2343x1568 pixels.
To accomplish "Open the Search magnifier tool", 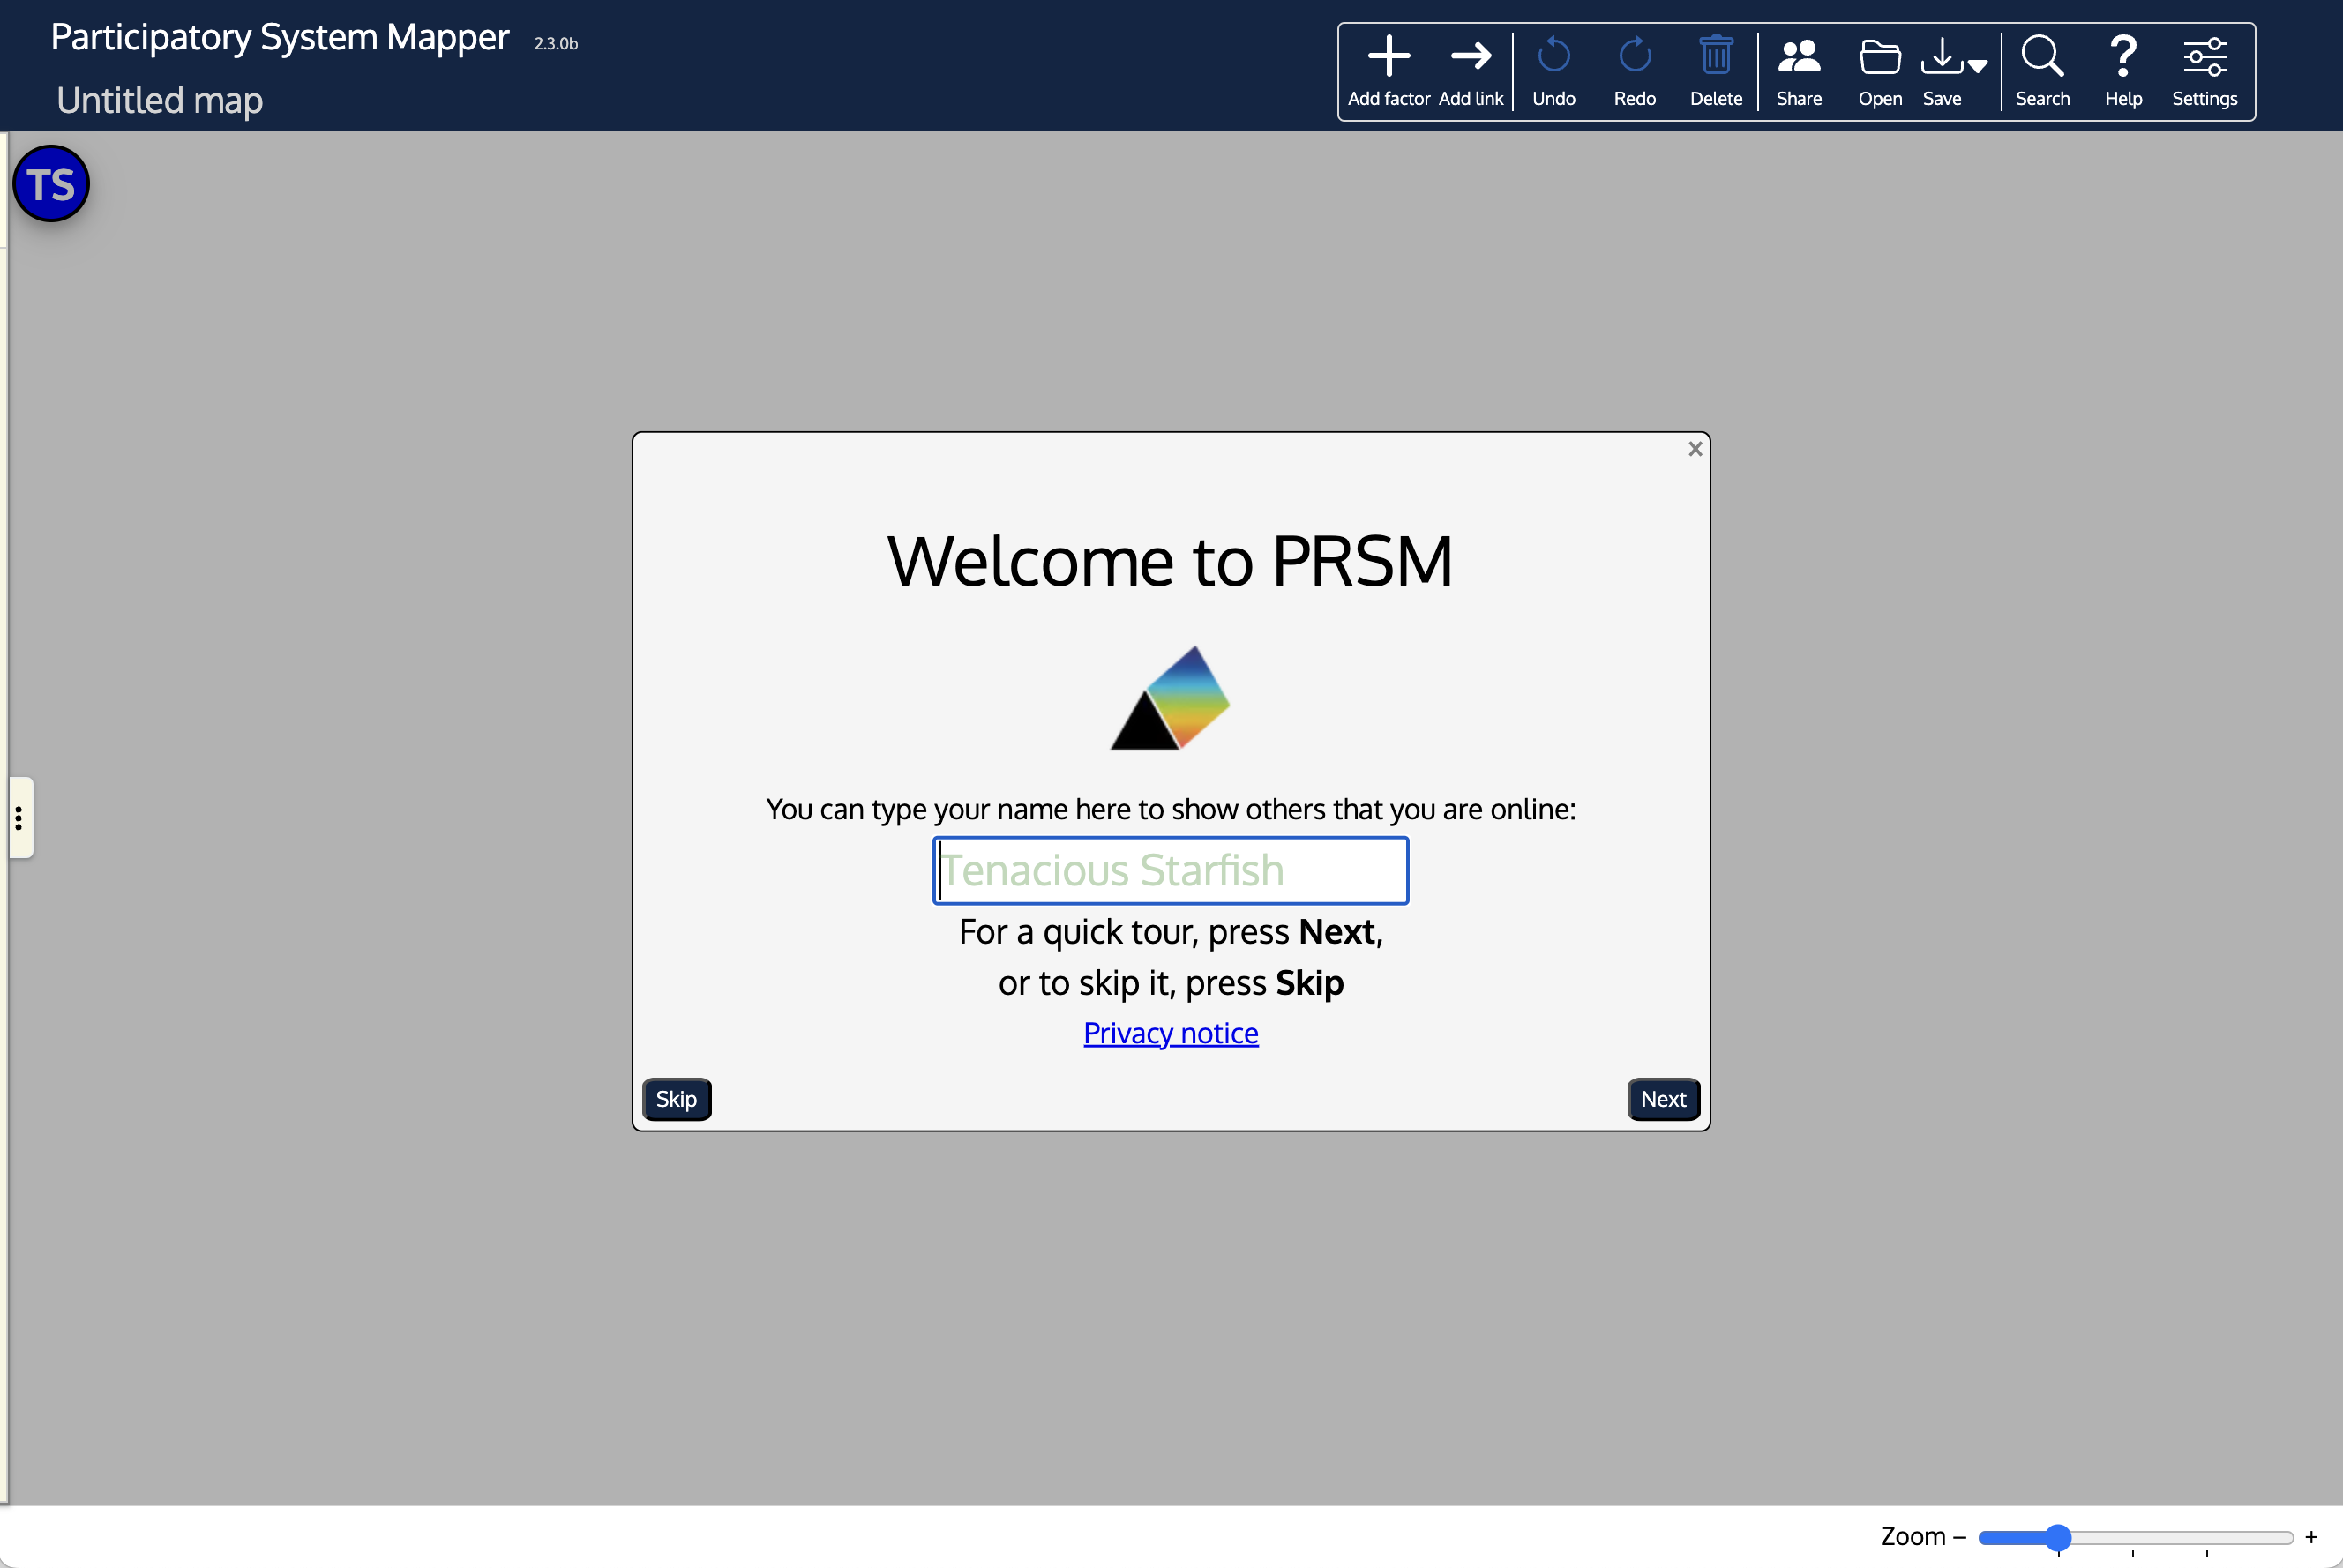I will click(2042, 56).
